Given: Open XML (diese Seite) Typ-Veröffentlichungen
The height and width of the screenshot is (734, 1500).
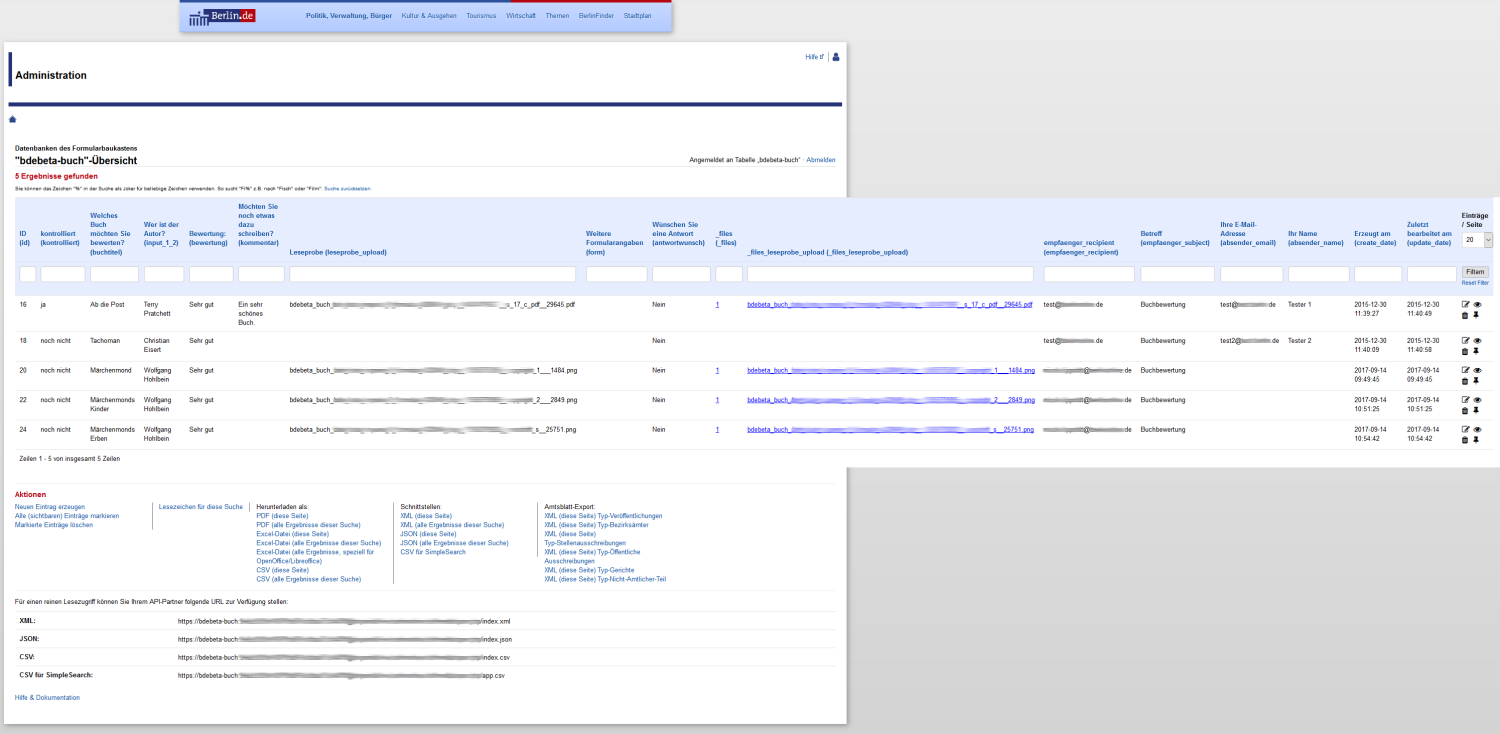Looking at the screenshot, I should tap(603, 516).
